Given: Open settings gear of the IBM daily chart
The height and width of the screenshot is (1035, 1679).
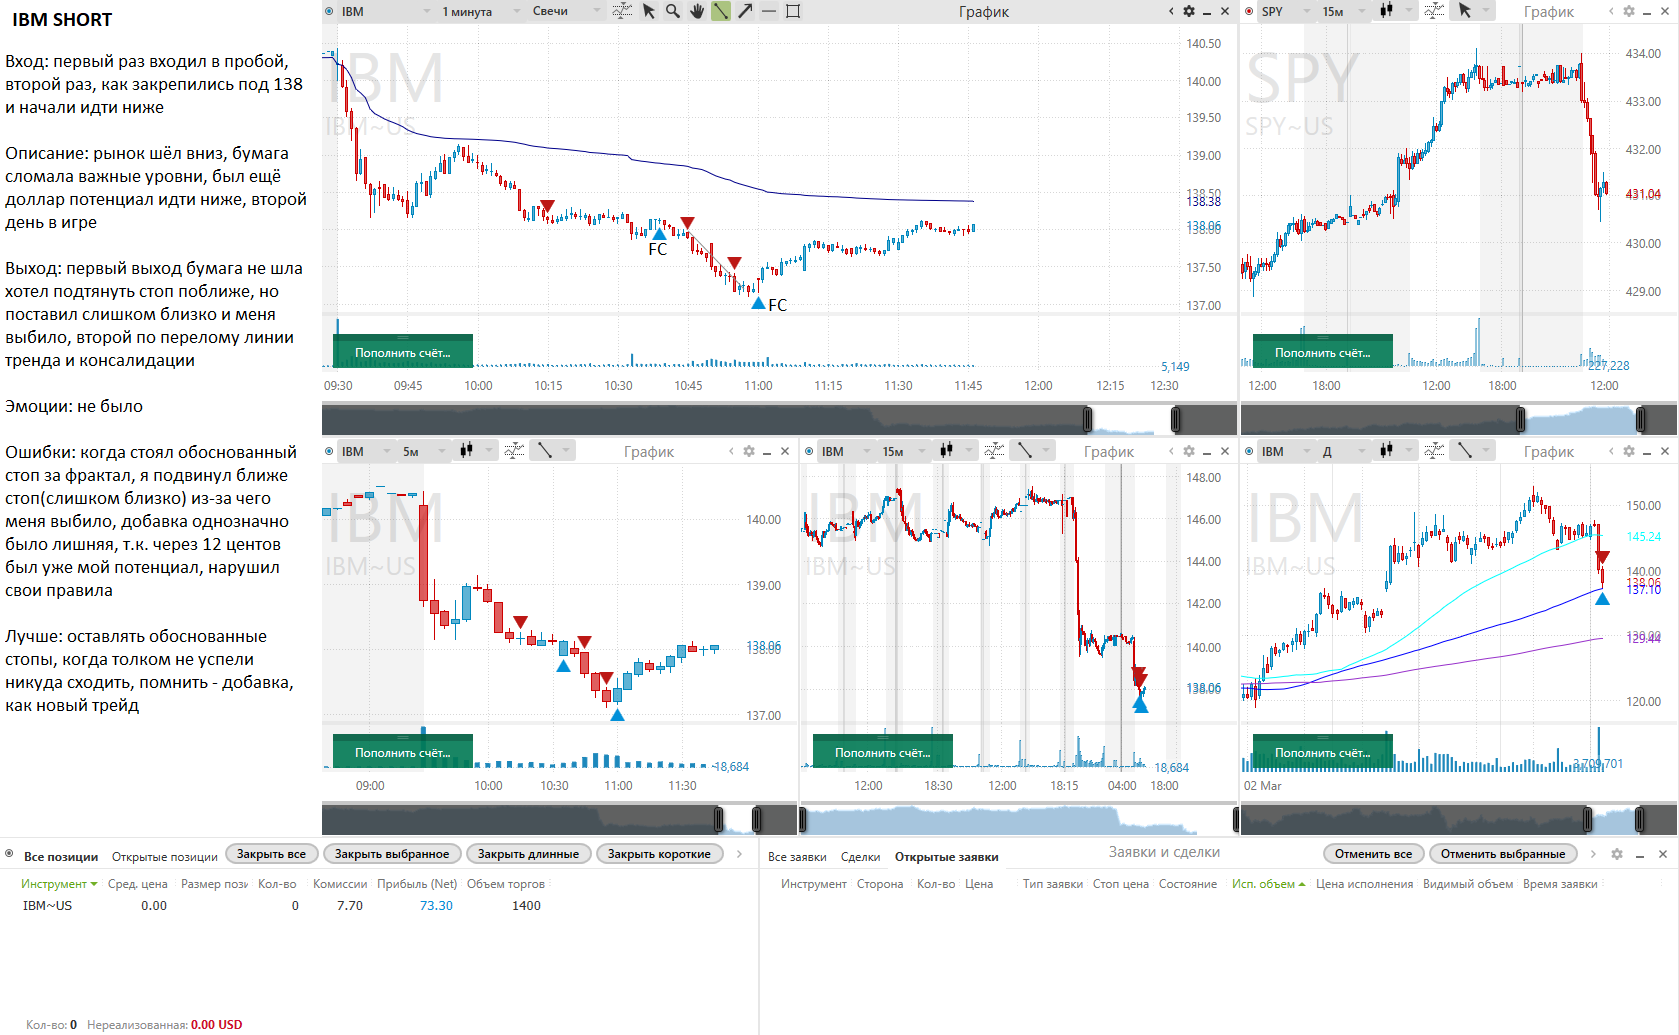Looking at the screenshot, I should [x=1629, y=451].
